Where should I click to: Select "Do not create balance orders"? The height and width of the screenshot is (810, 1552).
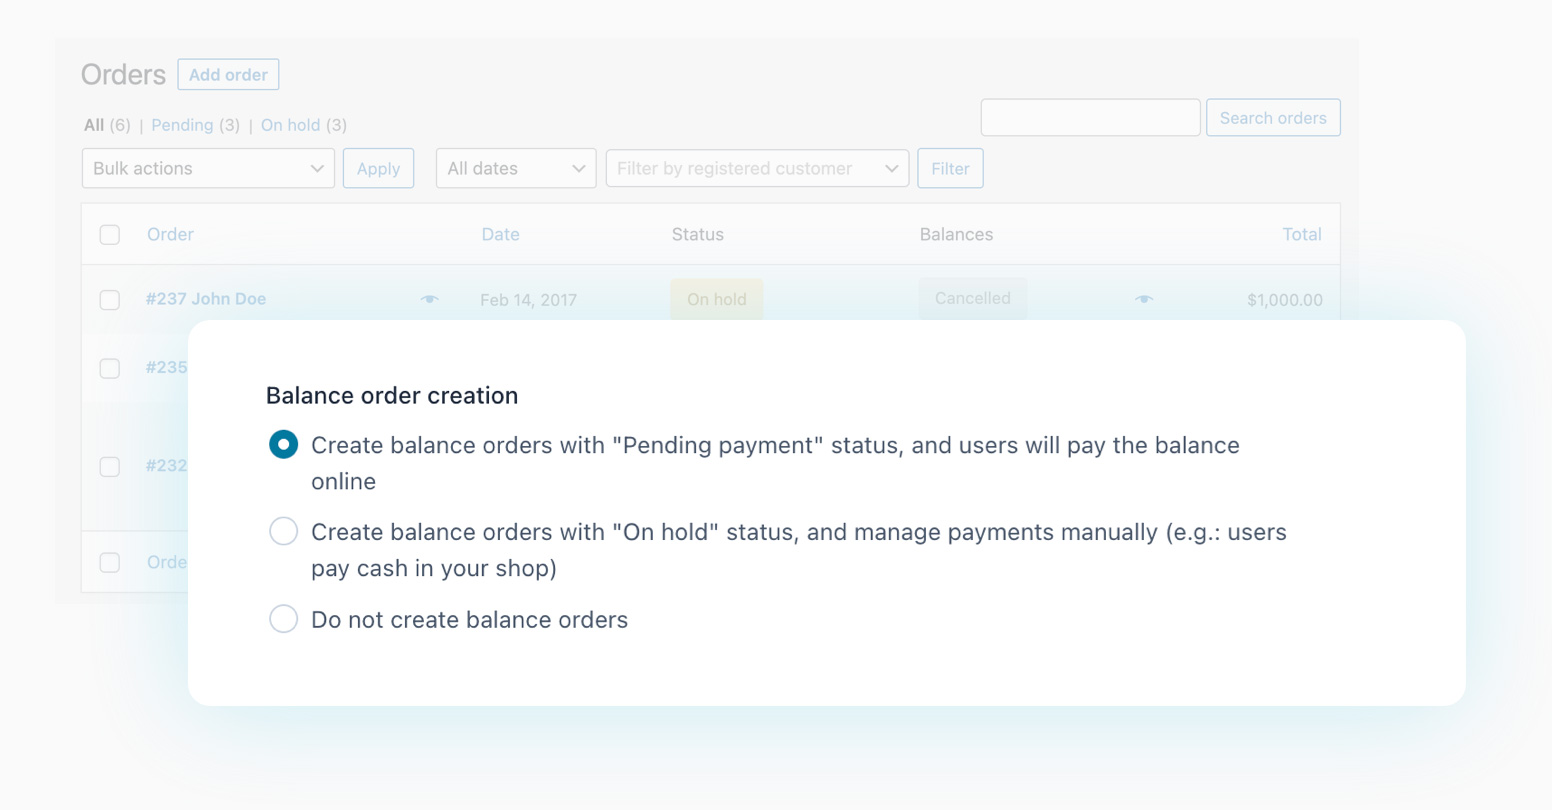(283, 618)
